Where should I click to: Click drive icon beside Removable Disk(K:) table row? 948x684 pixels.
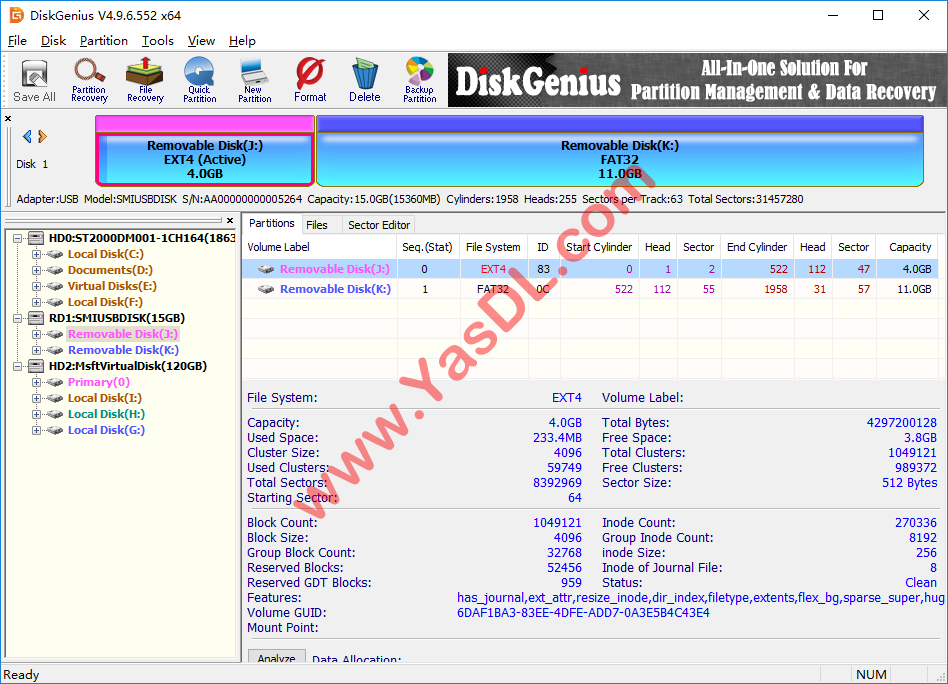click(266, 290)
